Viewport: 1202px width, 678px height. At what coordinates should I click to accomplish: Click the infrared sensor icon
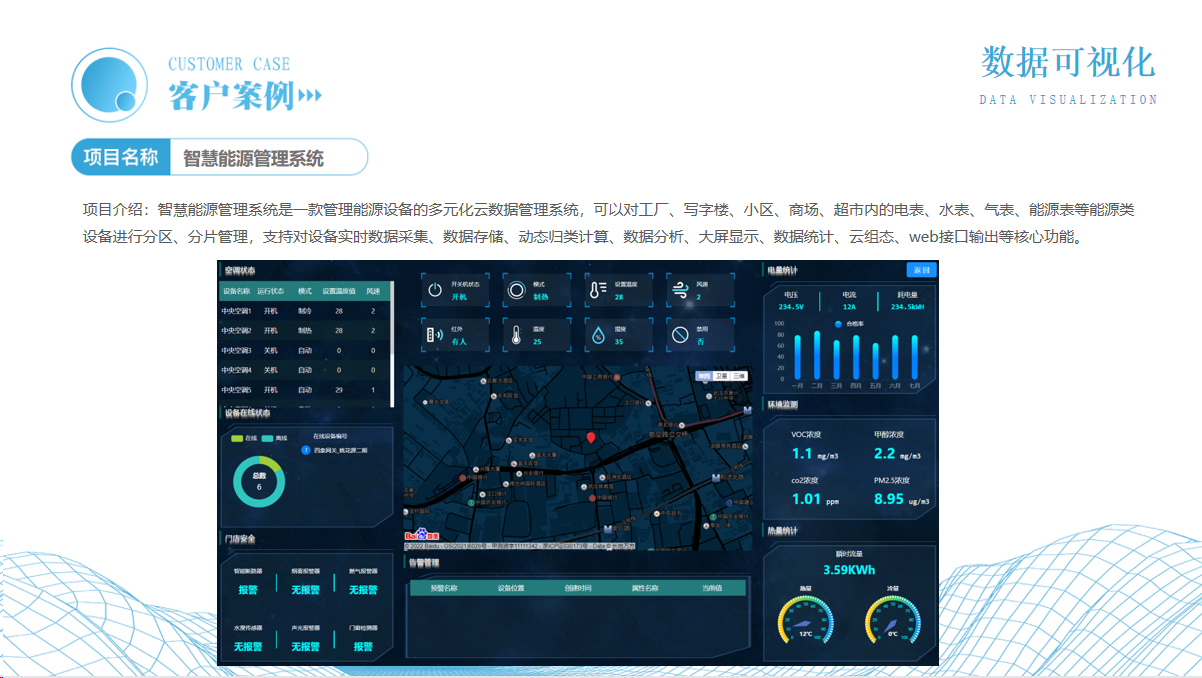click(435, 335)
